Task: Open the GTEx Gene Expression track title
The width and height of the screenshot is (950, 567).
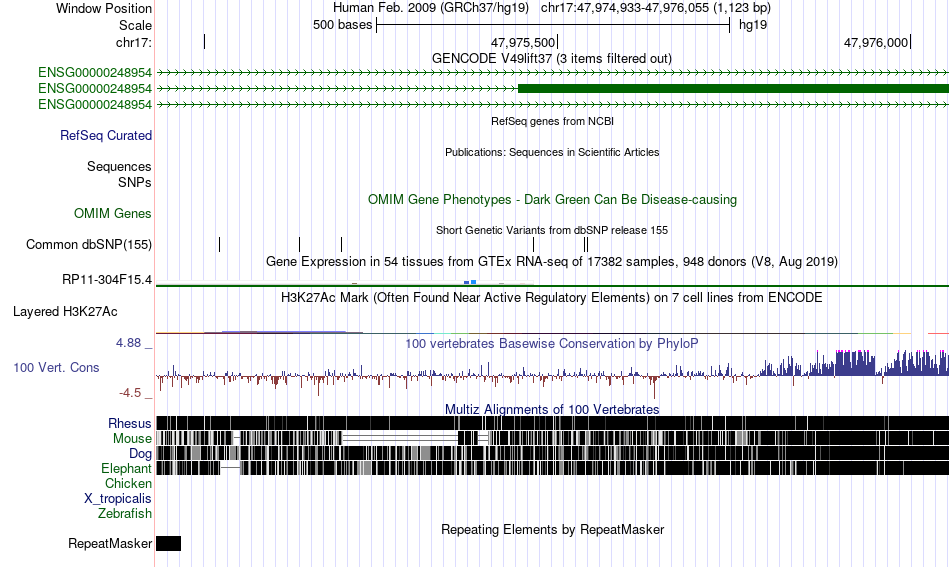Action: 552,262
